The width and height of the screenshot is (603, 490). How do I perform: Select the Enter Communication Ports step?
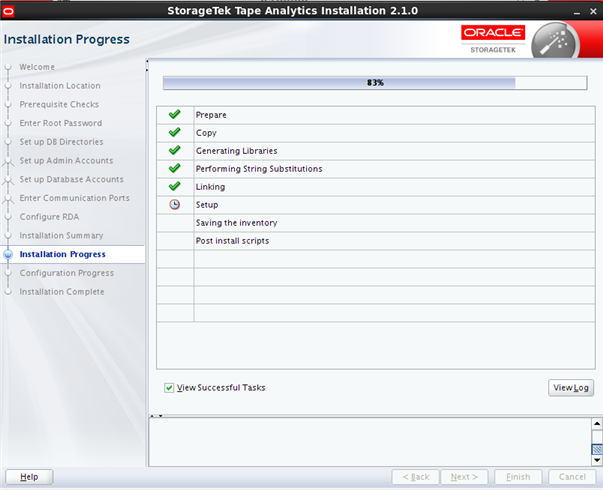coord(74,198)
